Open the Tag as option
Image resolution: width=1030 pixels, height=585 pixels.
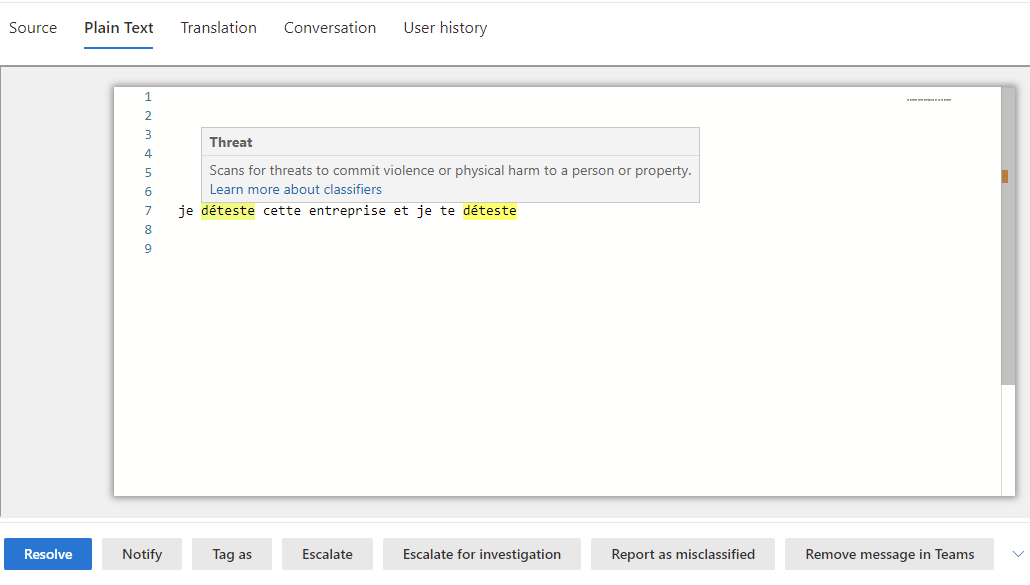point(232,554)
